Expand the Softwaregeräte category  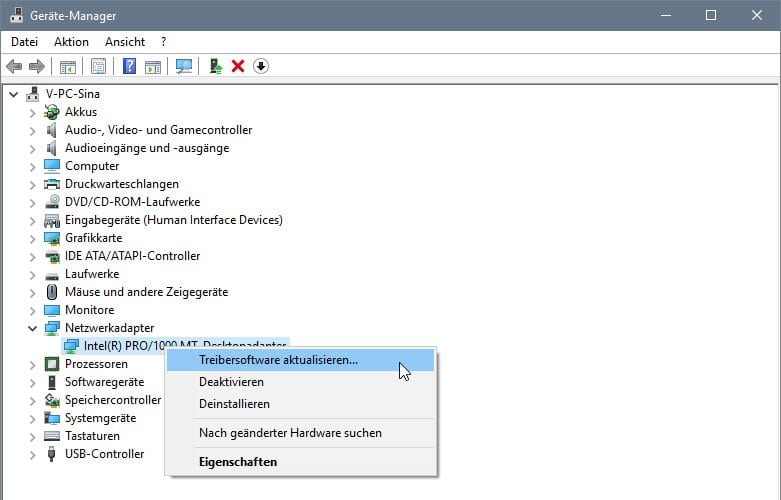pos(32,382)
